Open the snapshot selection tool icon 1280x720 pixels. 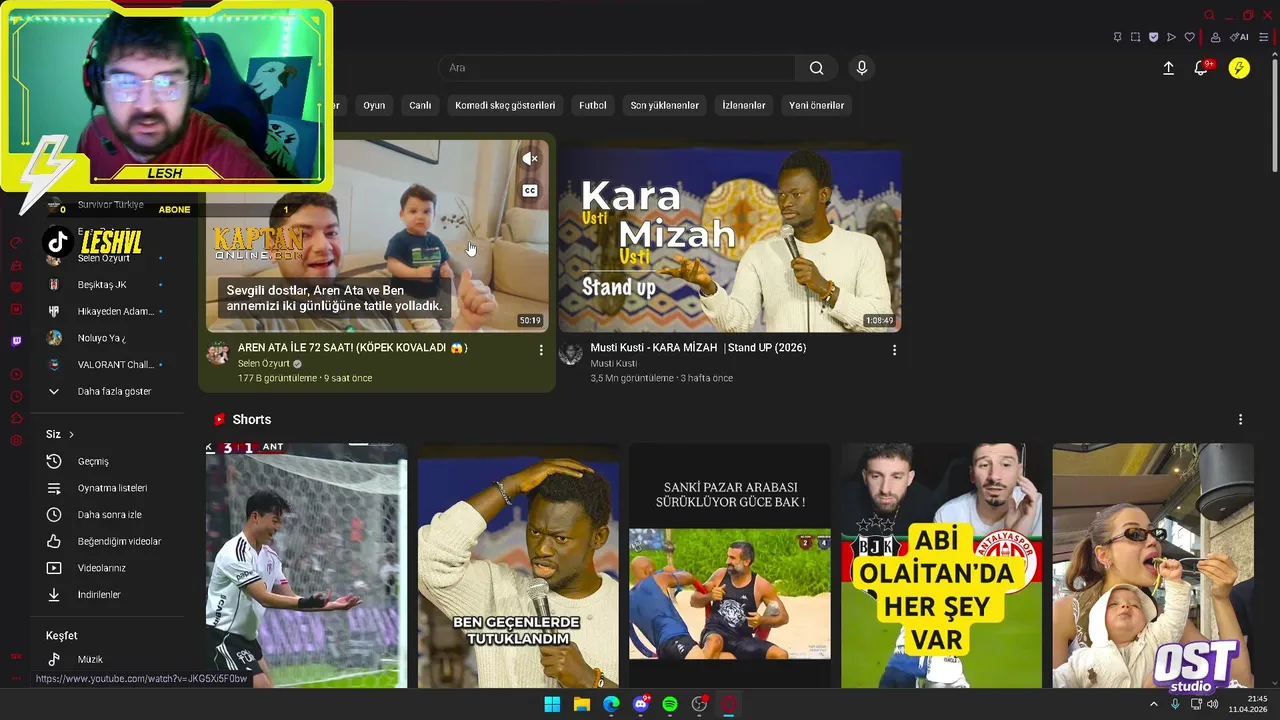1135,37
